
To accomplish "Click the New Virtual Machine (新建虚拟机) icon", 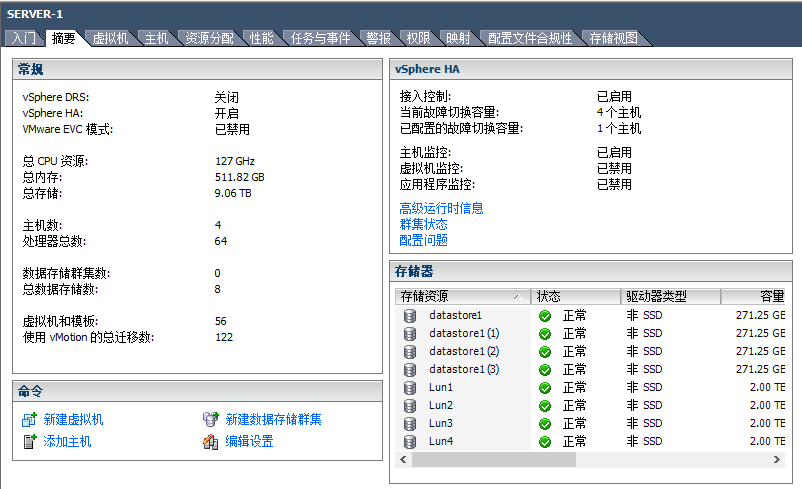I will click(x=29, y=419).
